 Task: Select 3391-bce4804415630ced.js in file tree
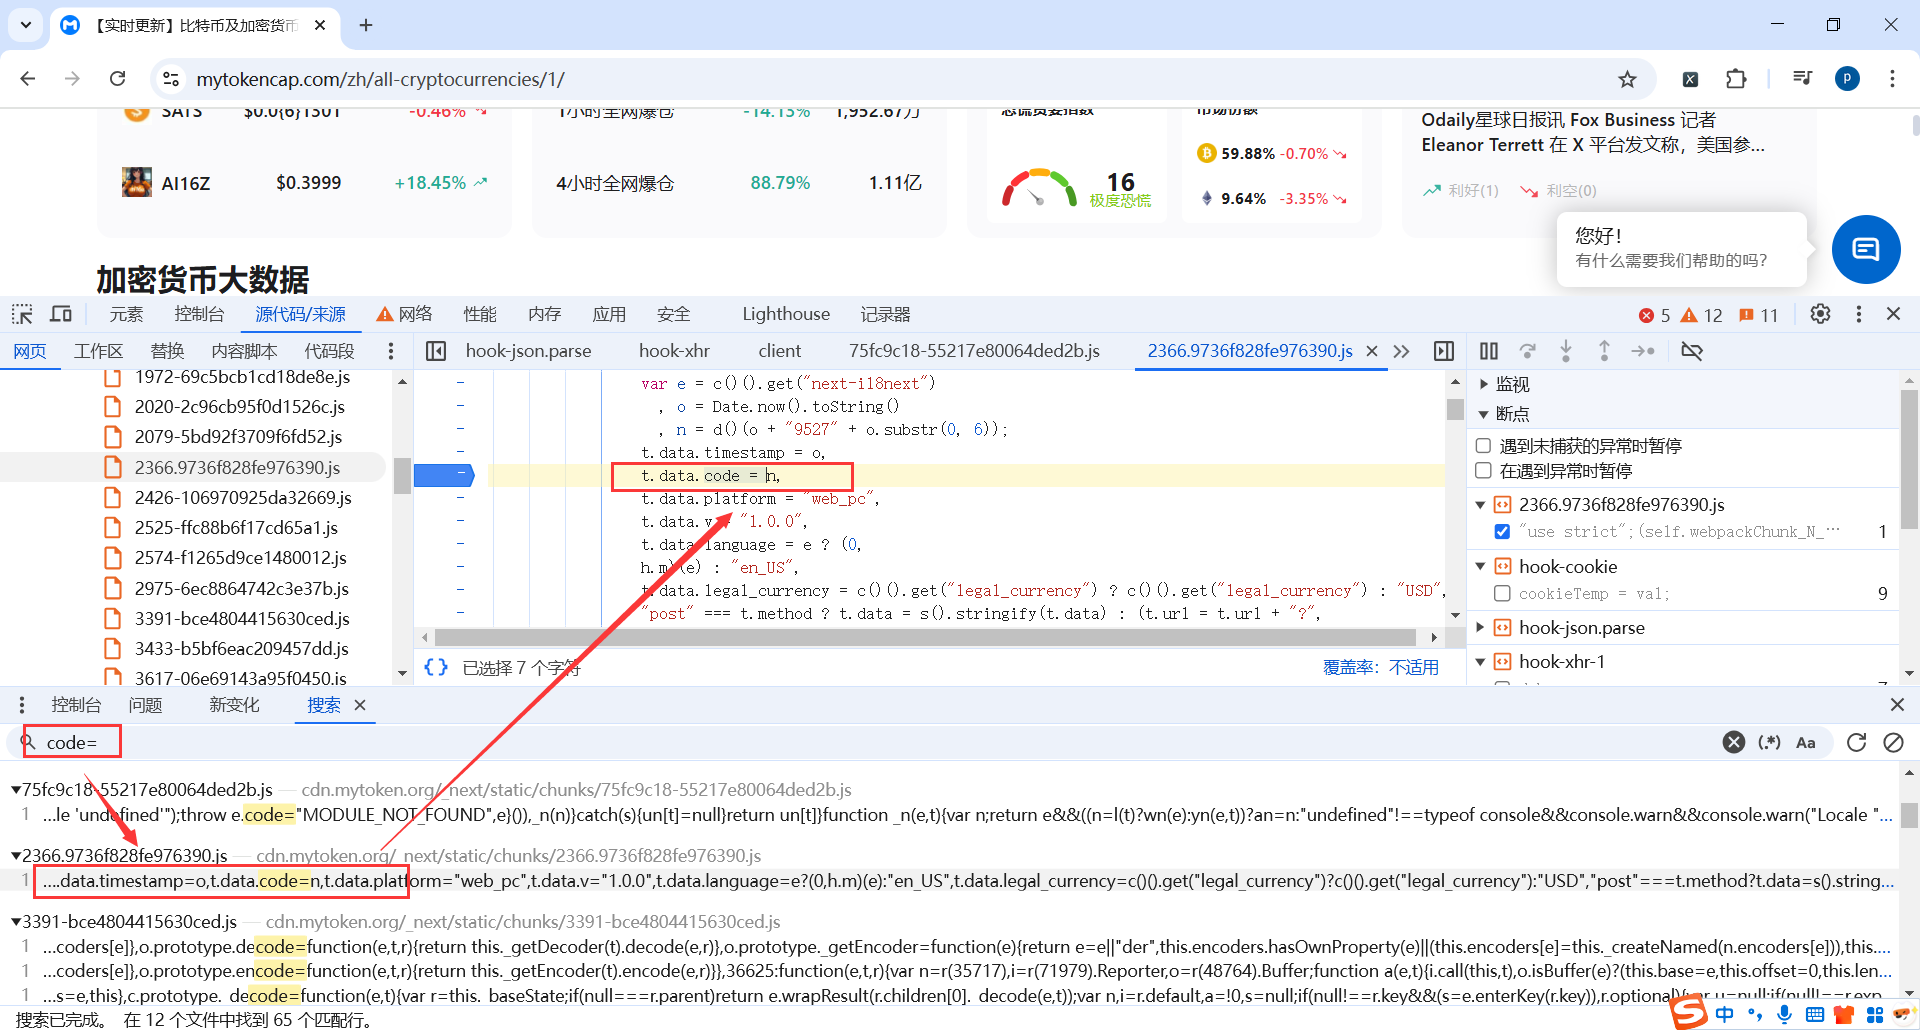click(242, 619)
